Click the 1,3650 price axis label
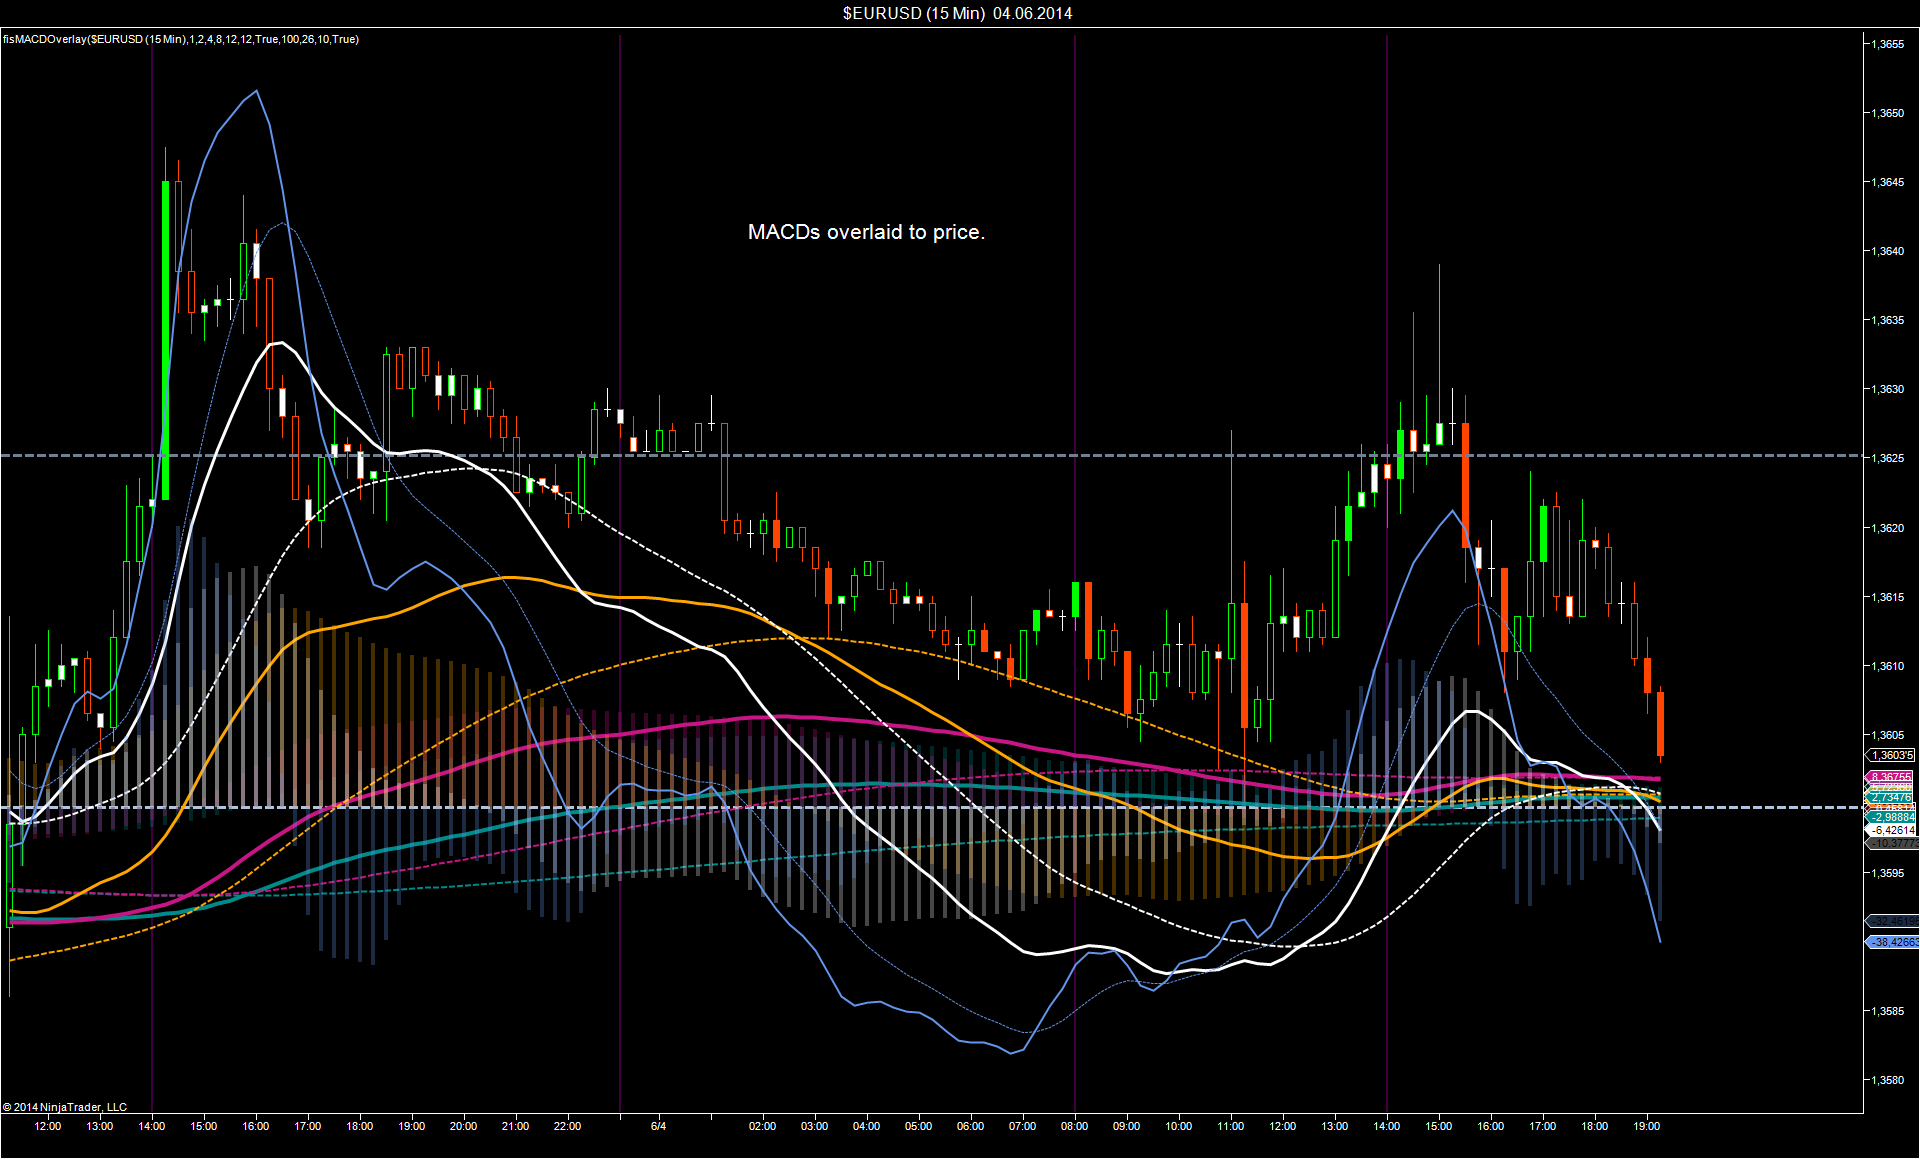1920x1159 pixels. (x=1888, y=113)
